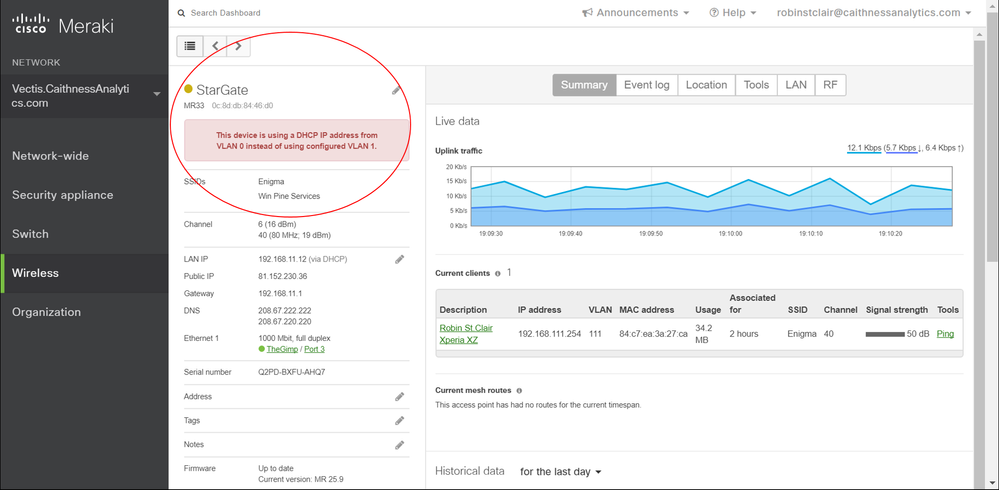Open the RF tab

pos(830,85)
